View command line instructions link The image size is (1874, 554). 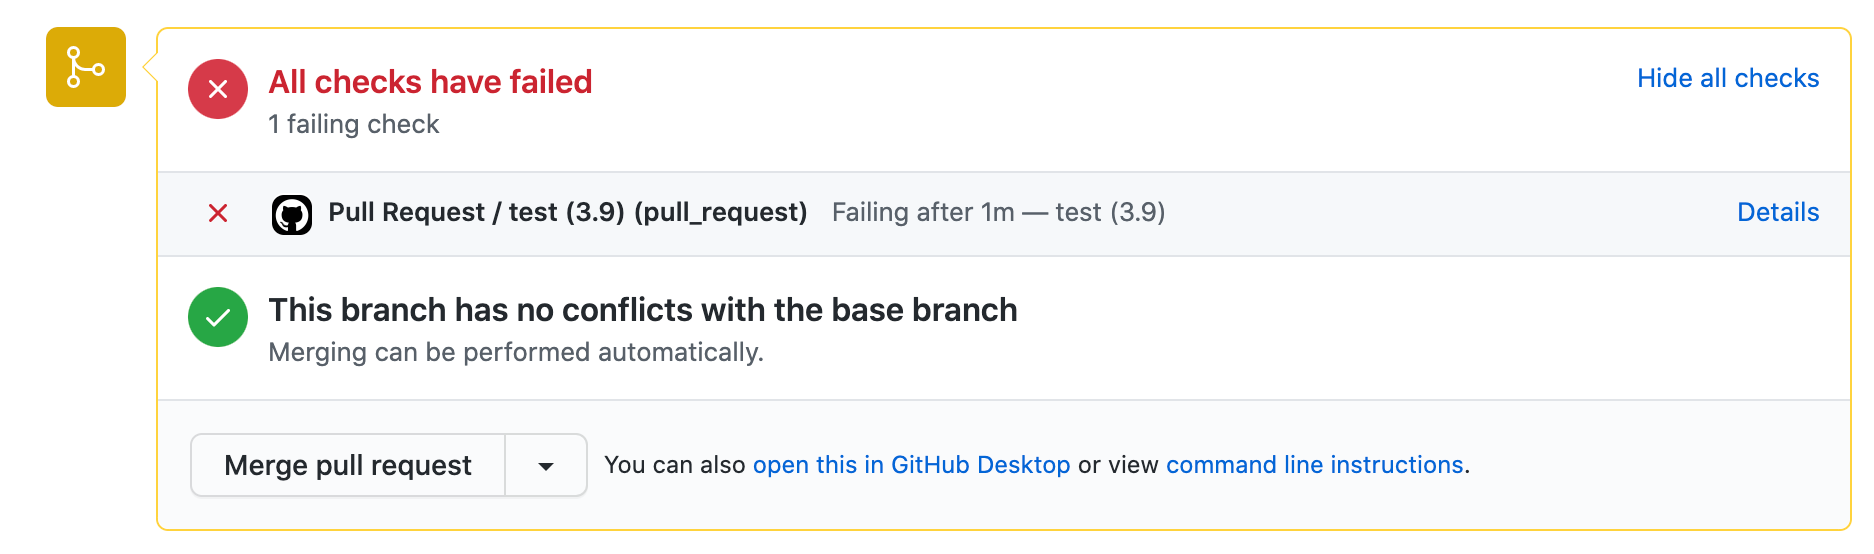(1314, 465)
